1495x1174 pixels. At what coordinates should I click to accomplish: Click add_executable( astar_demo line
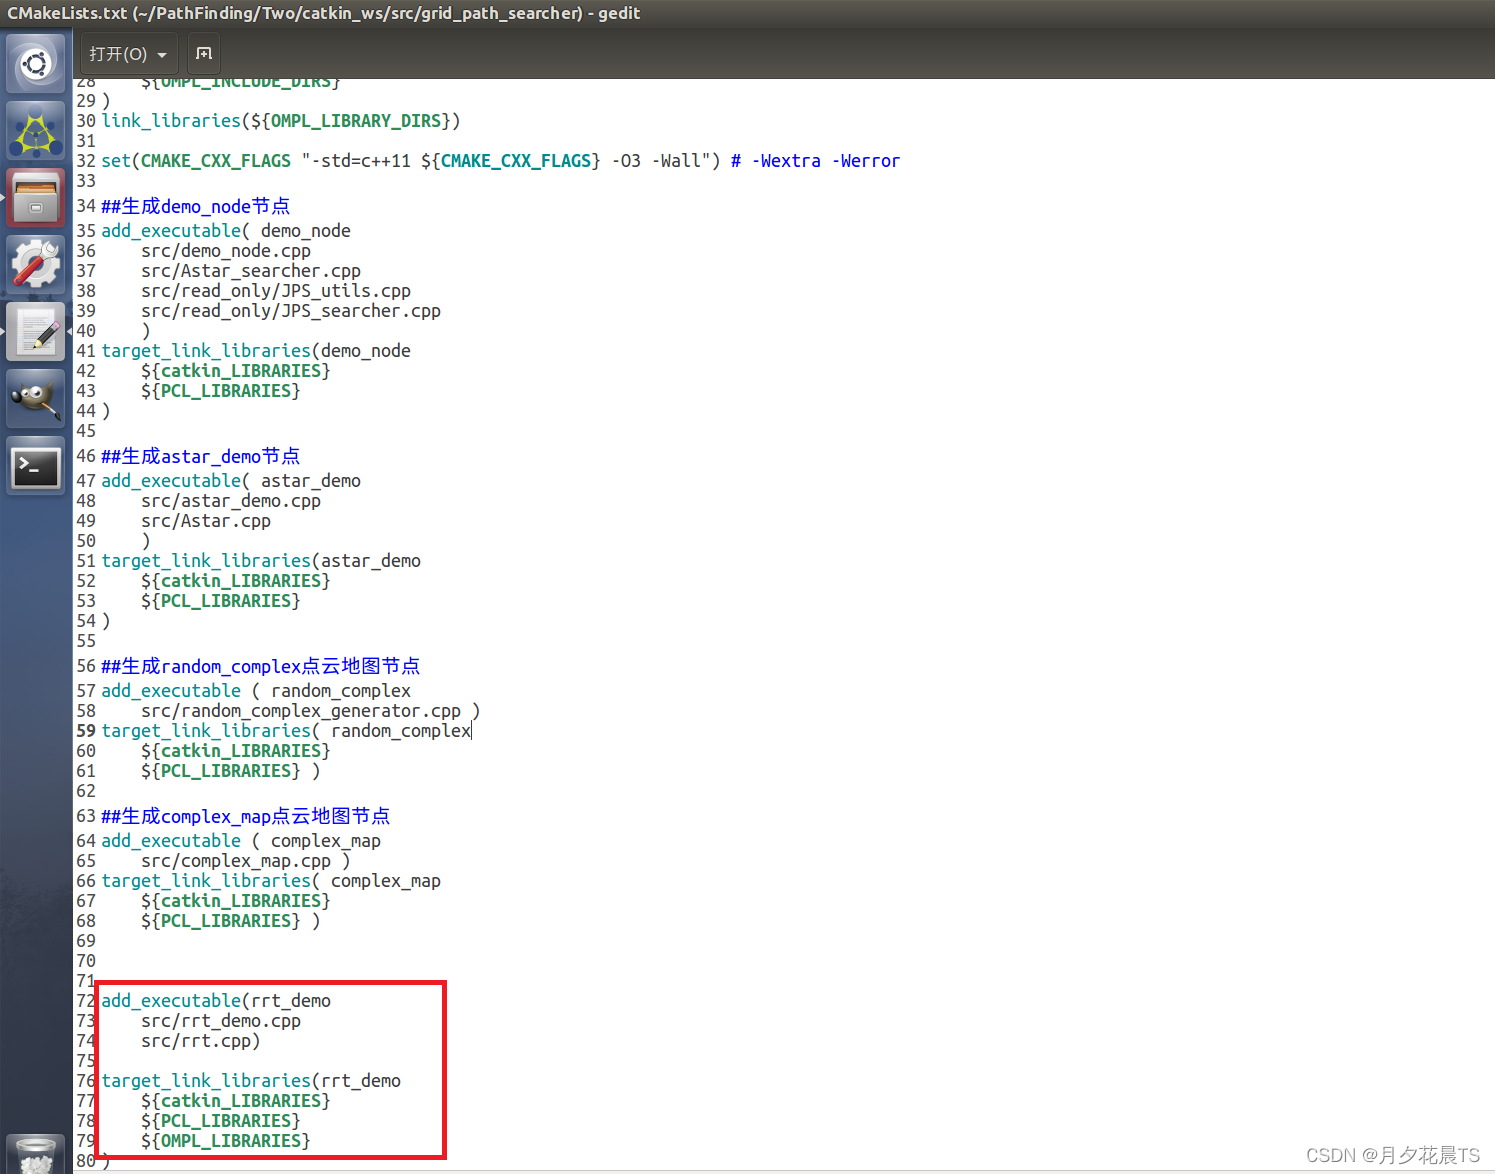point(231,481)
